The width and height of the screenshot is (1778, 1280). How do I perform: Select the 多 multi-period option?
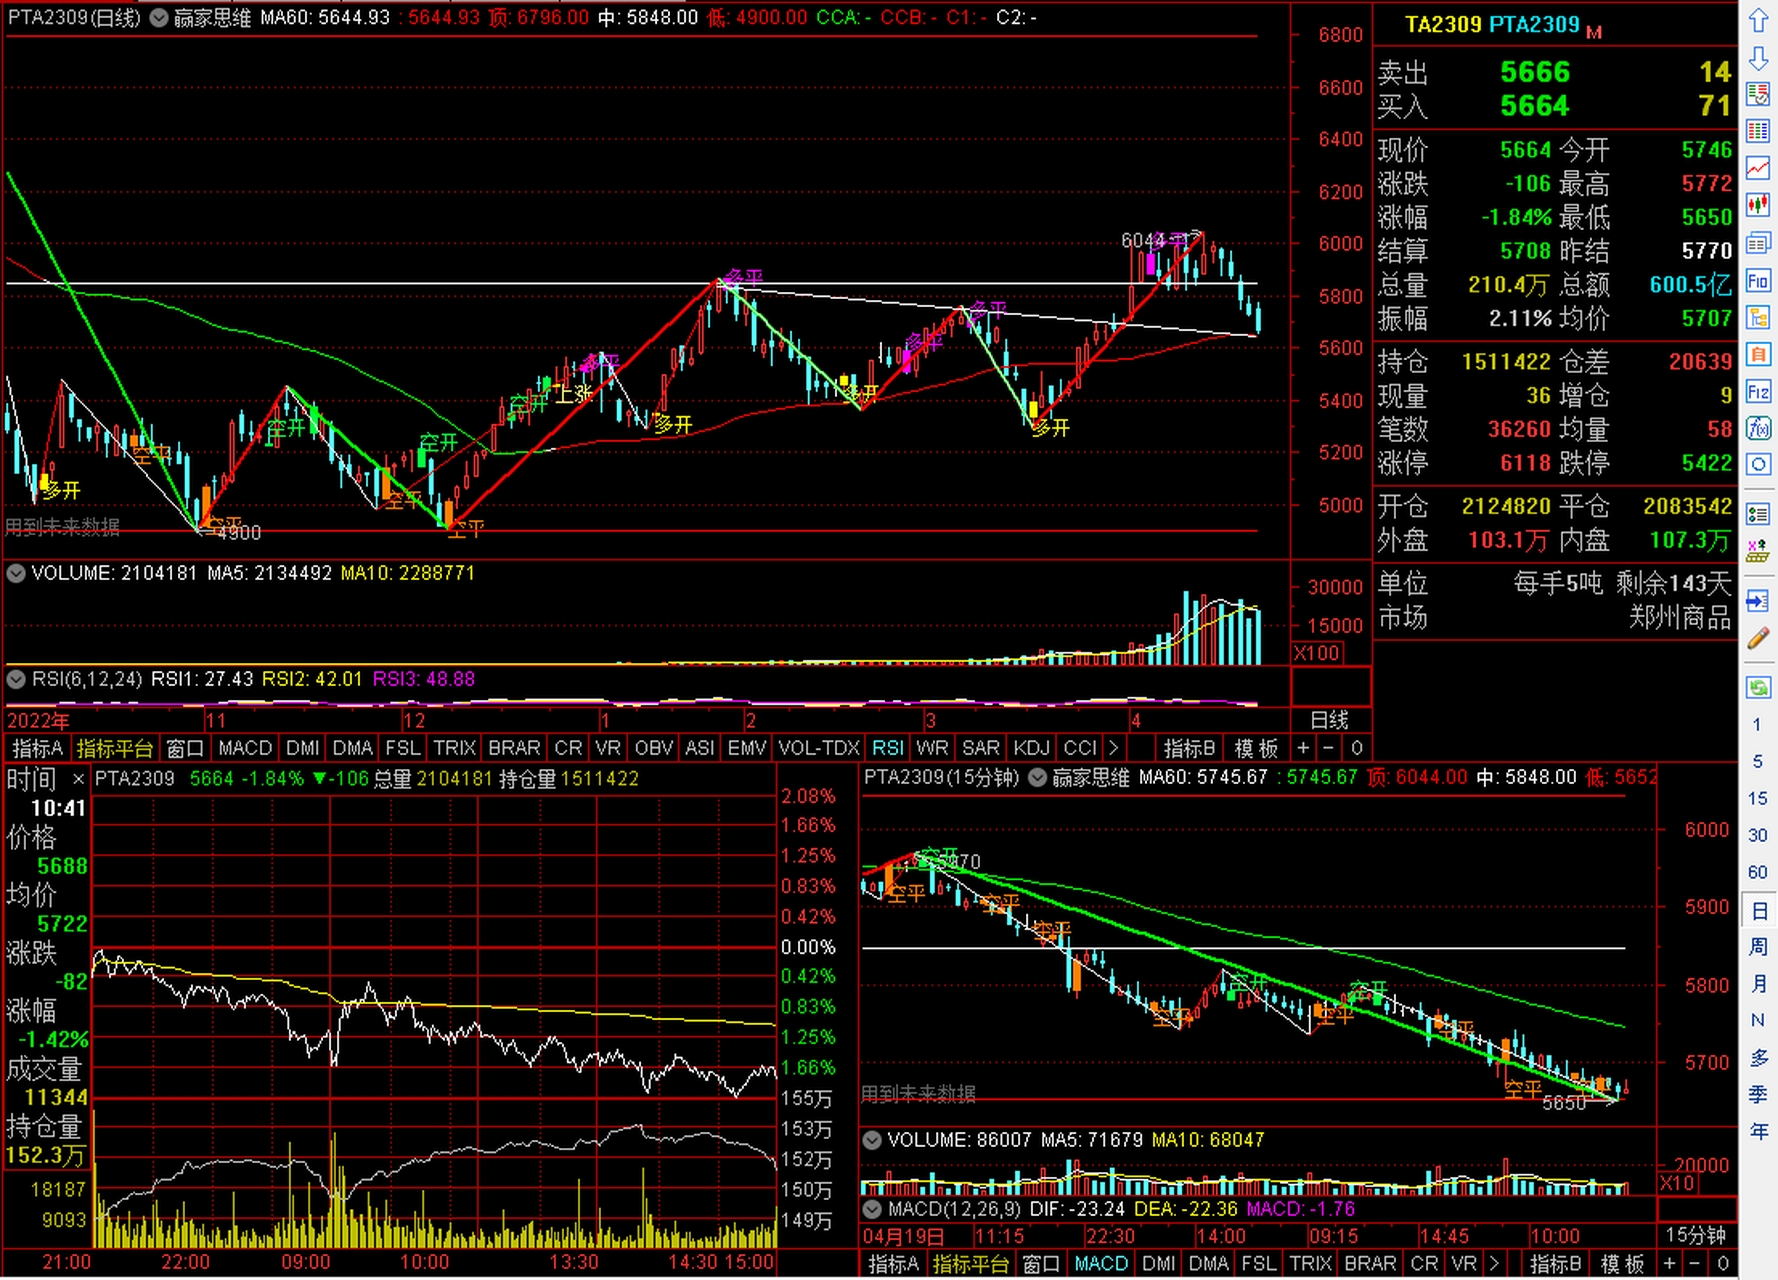click(1758, 1058)
